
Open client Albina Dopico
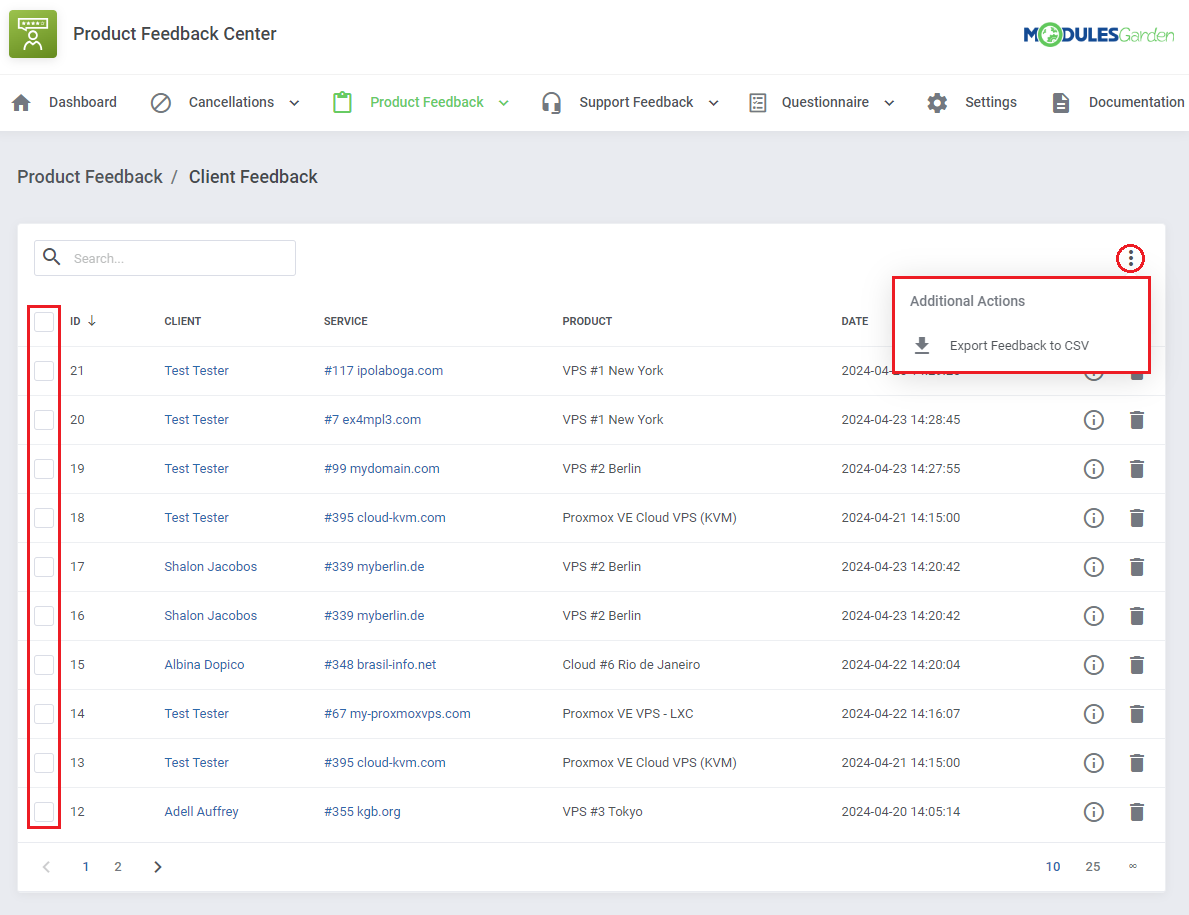coord(204,665)
